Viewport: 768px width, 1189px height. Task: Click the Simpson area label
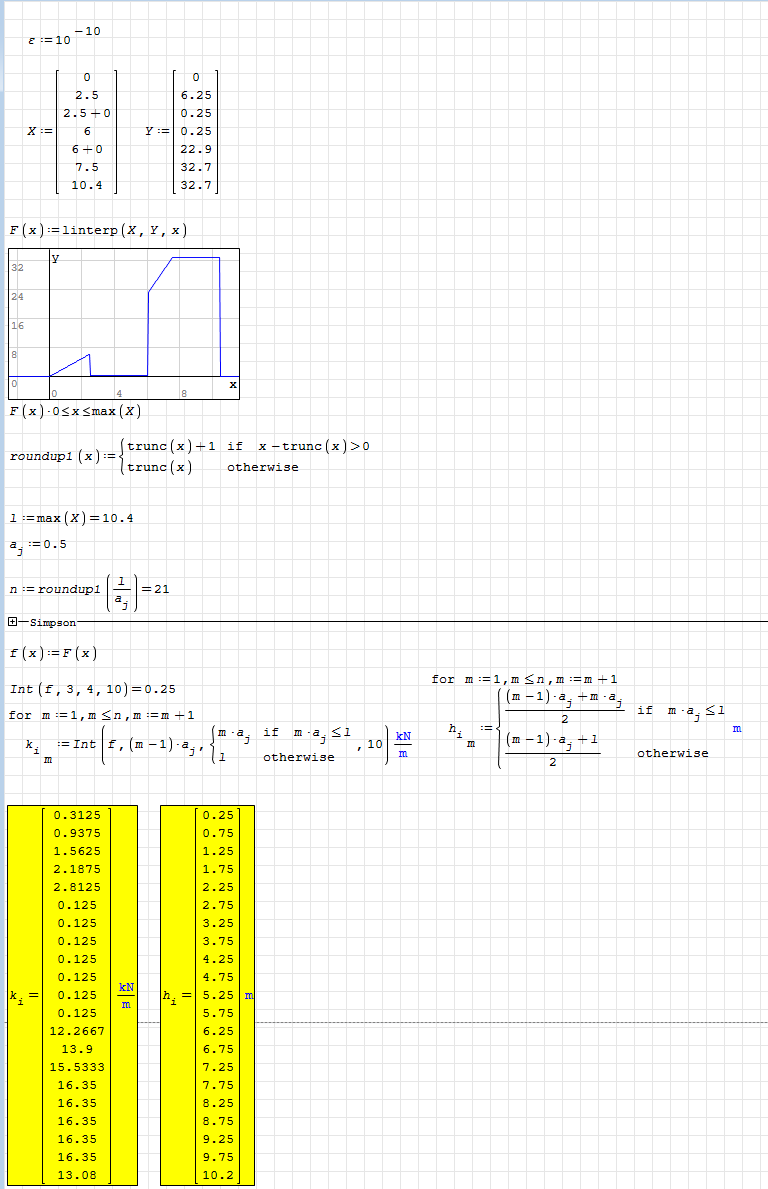point(52,622)
